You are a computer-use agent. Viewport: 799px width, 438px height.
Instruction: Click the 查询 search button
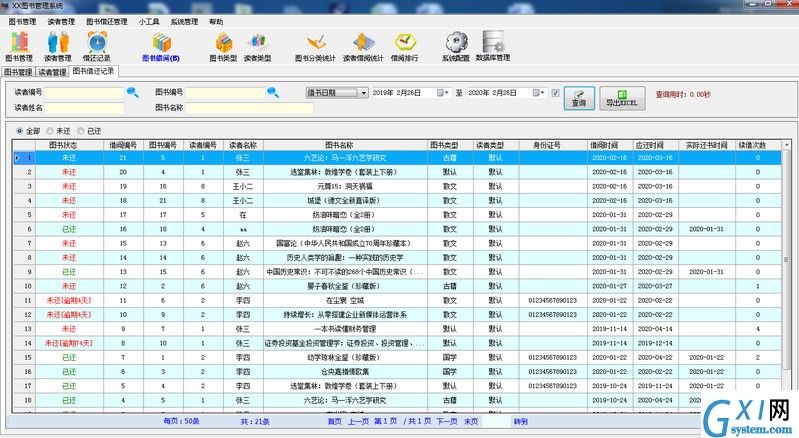pyautogui.click(x=579, y=98)
